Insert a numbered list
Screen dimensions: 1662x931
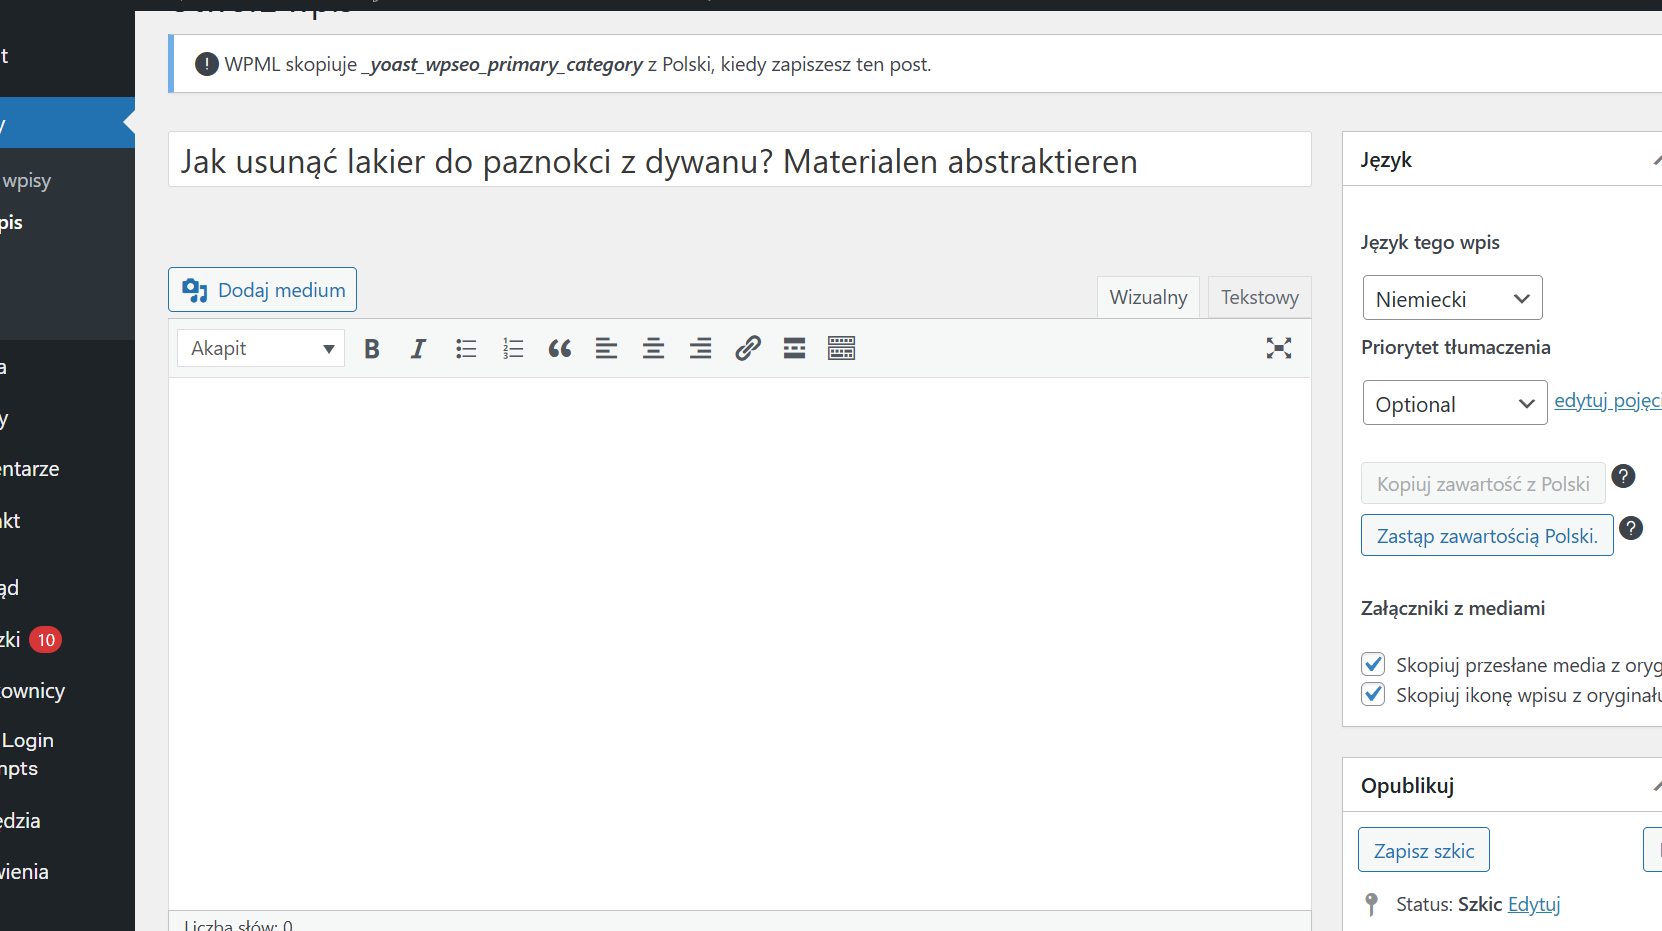[x=513, y=349]
